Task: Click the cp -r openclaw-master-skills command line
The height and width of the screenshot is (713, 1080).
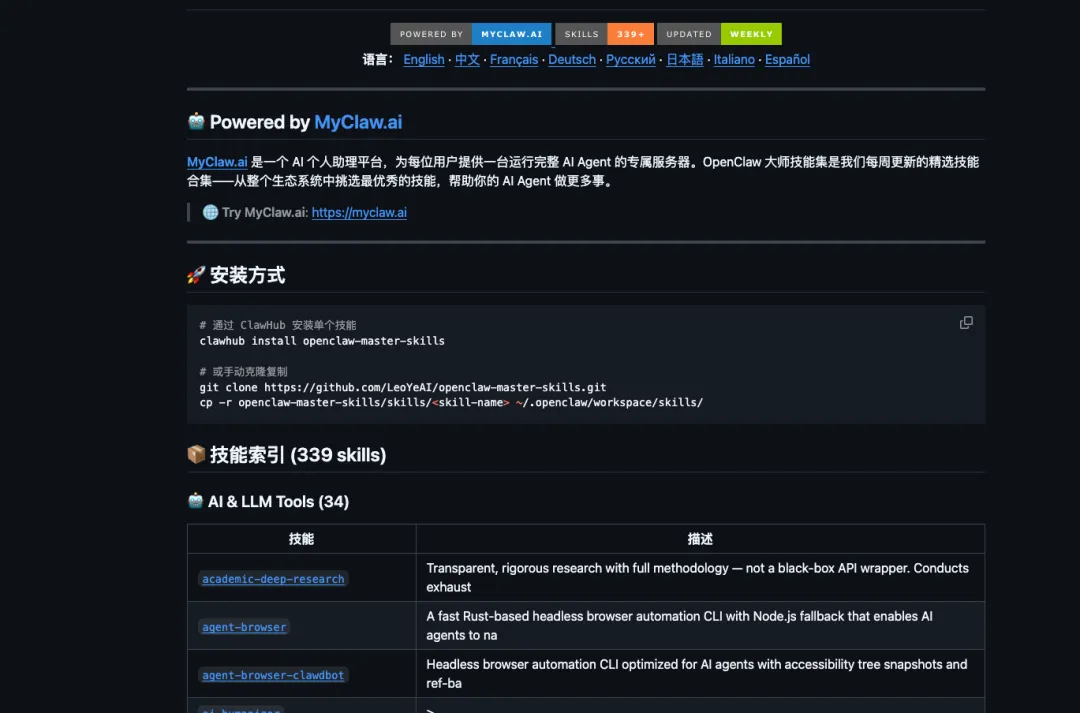Action: (451, 402)
